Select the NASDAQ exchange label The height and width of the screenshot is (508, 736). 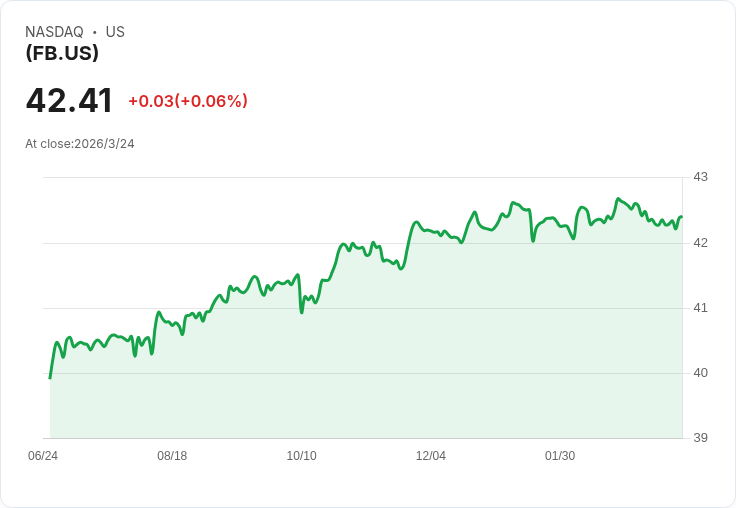pyautogui.click(x=54, y=32)
